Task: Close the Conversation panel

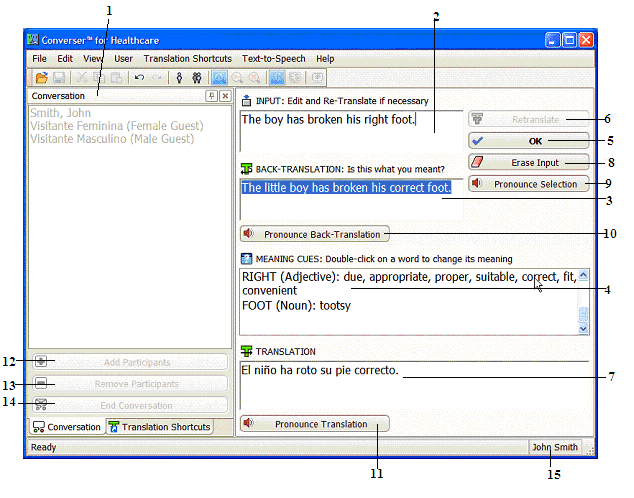Action: click(x=225, y=96)
